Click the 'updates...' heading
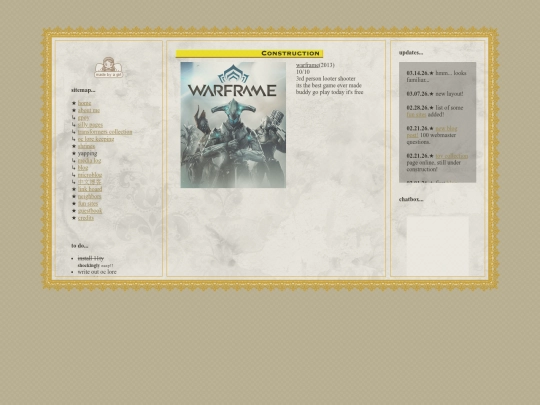The image size is (540, 405). (411, 53)
